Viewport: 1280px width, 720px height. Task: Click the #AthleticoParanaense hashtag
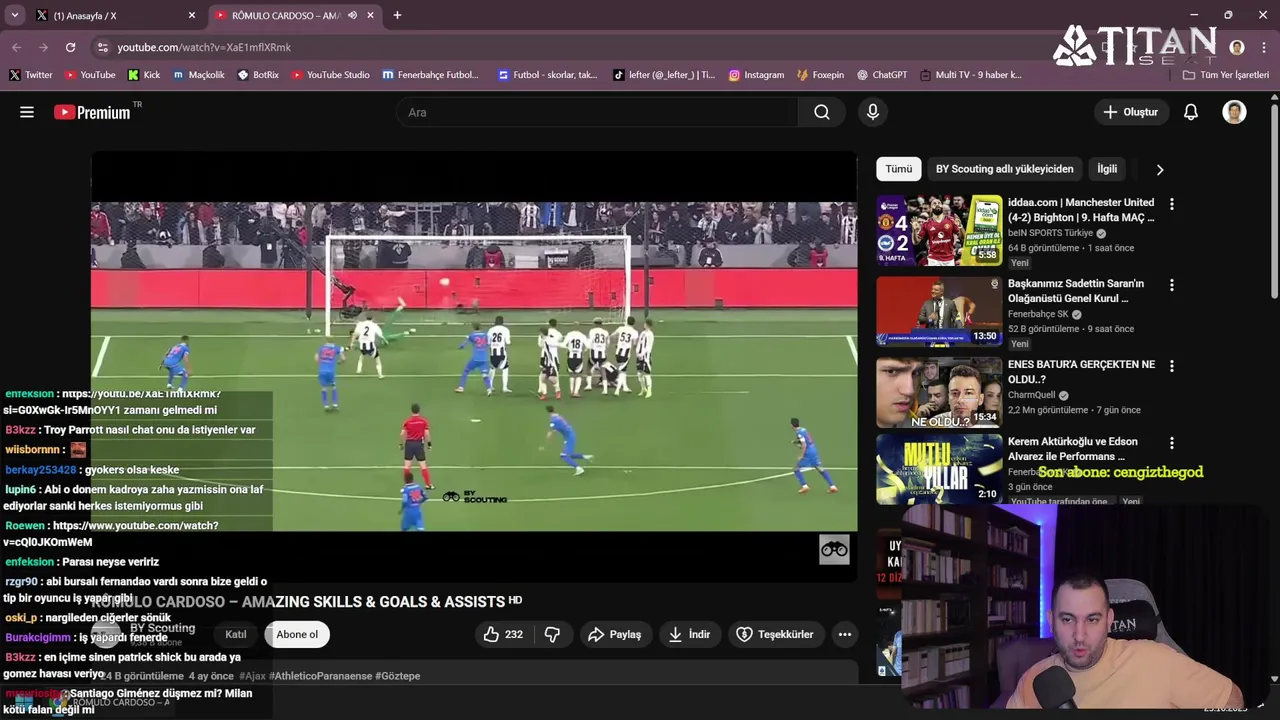click(x=320, y=676)
